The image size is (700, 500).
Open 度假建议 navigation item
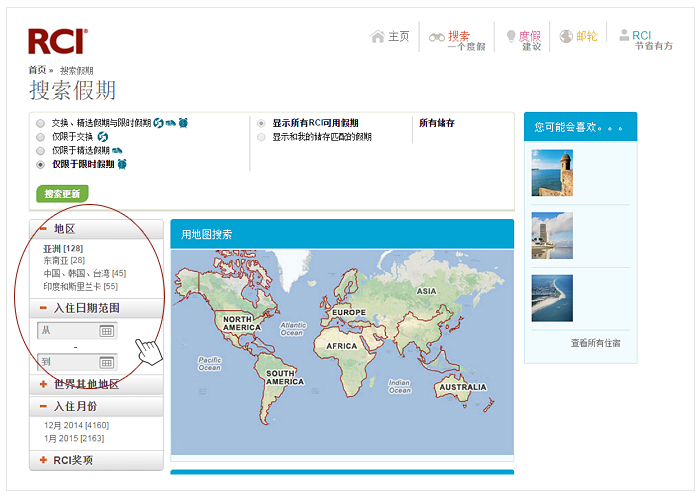530,40
